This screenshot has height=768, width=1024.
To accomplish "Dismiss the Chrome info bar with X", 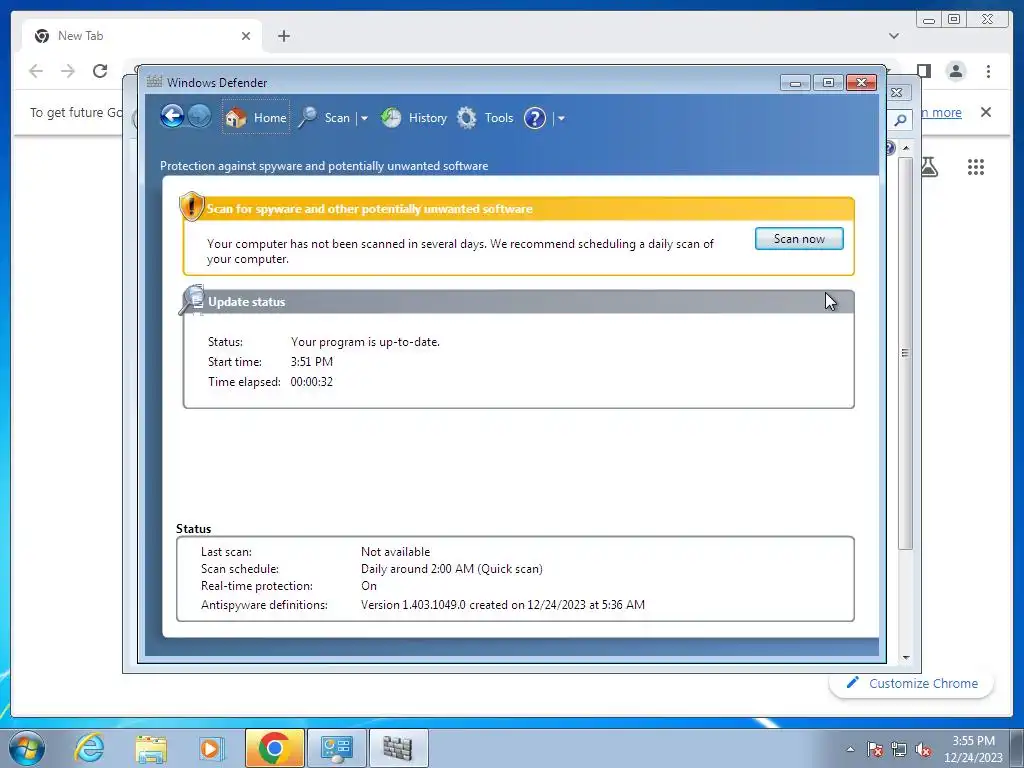I will pyautogui.click(x=985, y=112).
